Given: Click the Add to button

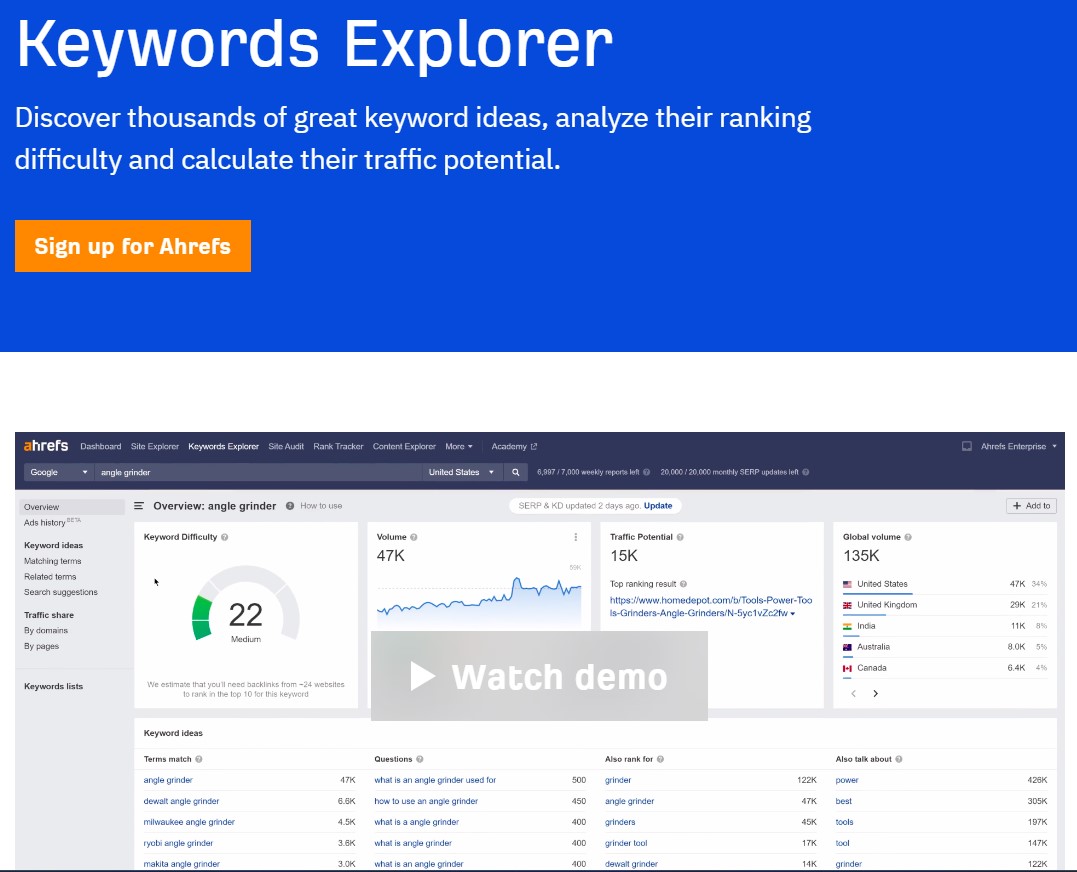Looking at the screenshot, I should pyautogui.click(x=1032, y=506).
